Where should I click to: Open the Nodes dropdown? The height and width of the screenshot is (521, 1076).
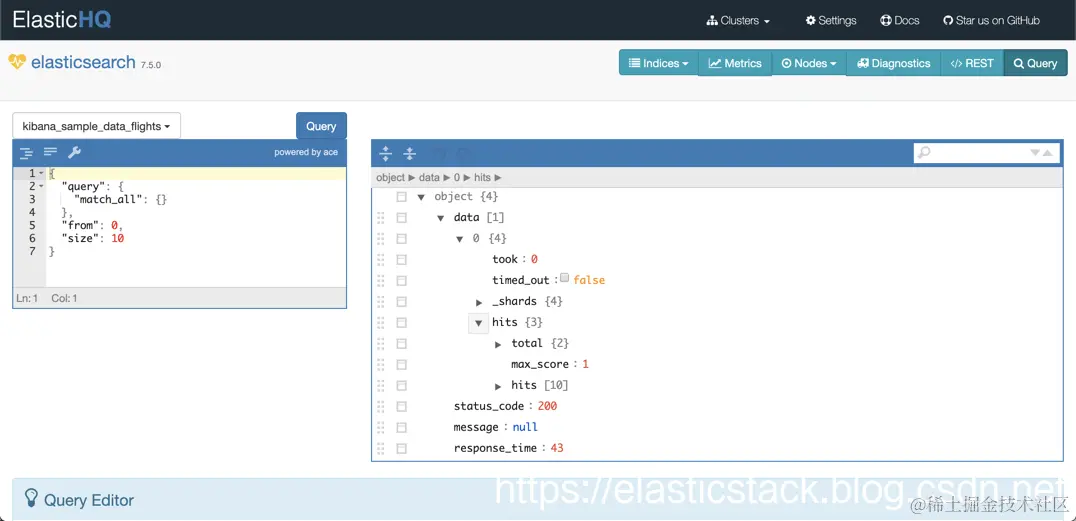click(x=809, y=63)
